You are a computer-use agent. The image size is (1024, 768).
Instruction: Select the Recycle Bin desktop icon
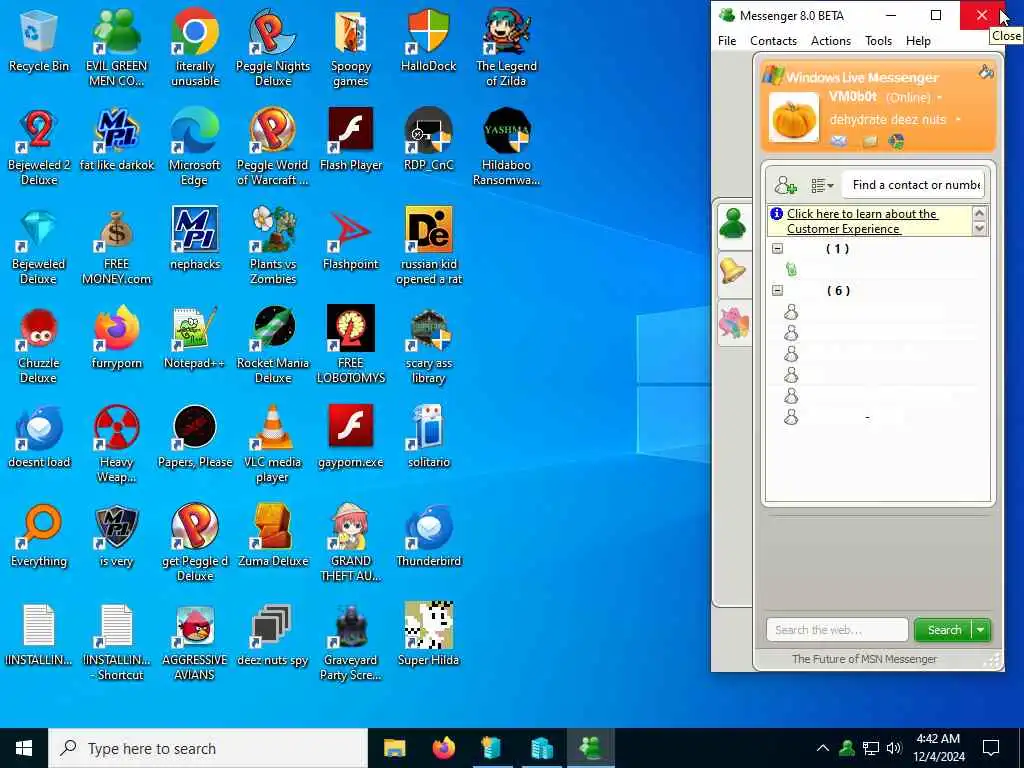click(x=39, y=40)
